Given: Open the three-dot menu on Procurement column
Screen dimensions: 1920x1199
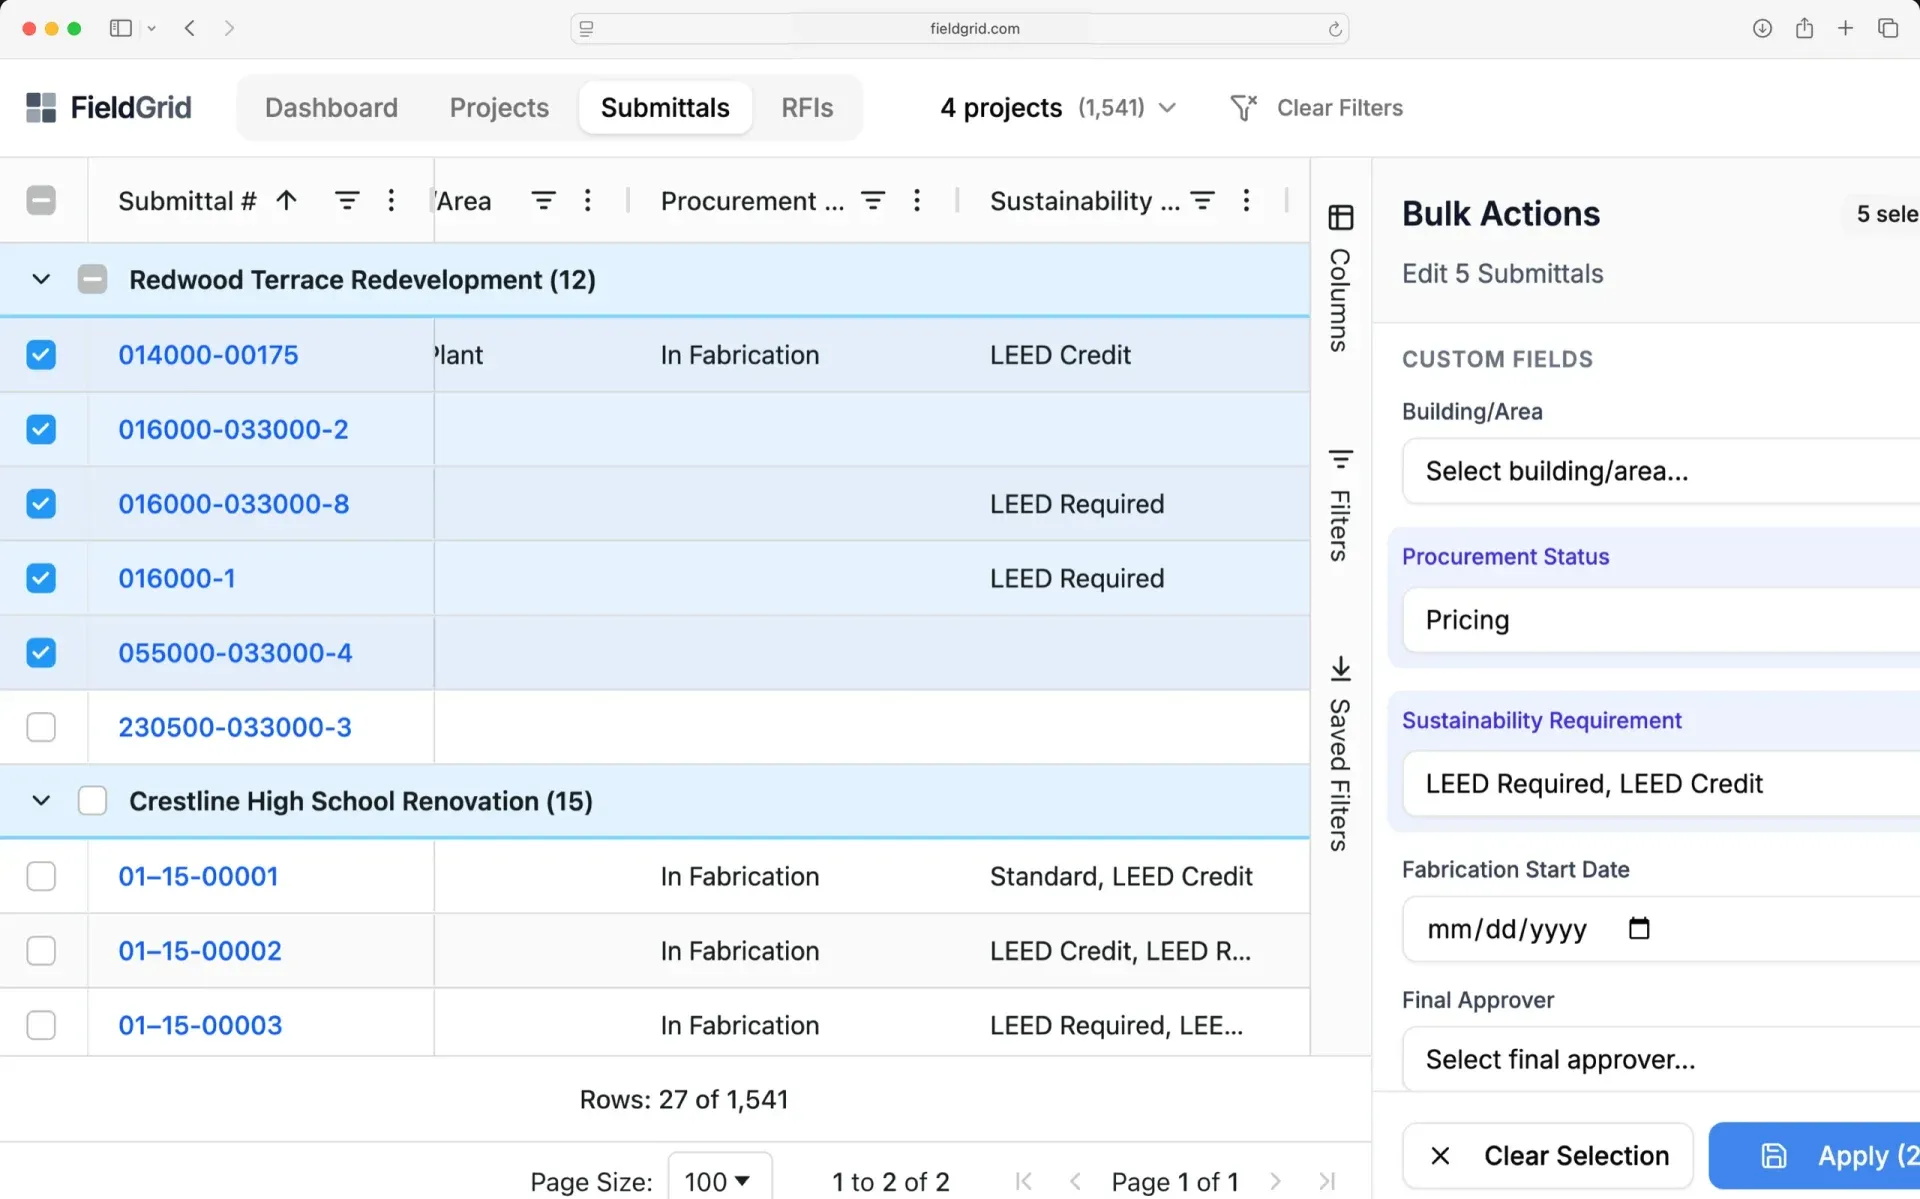Looking at the screenshot, I should (x=917, y=200).
